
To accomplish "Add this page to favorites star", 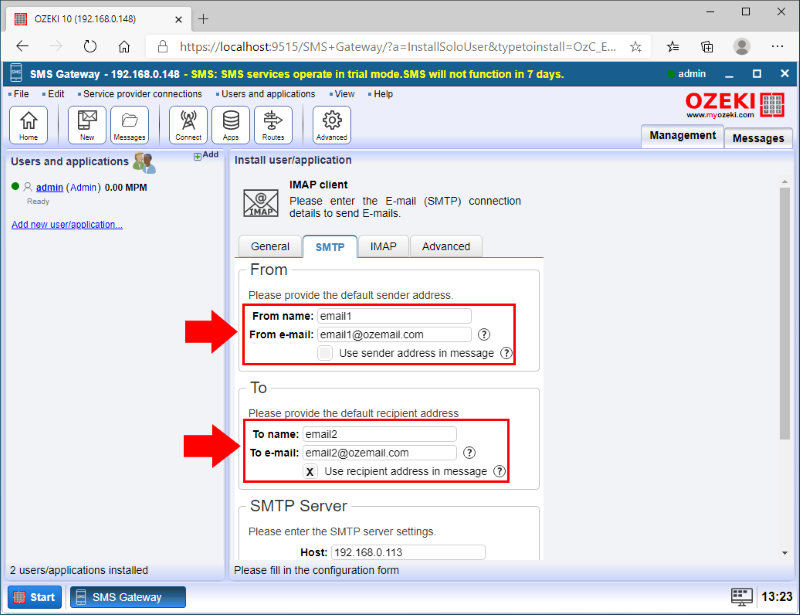I will pyautogui.click(x=635, y=47).
